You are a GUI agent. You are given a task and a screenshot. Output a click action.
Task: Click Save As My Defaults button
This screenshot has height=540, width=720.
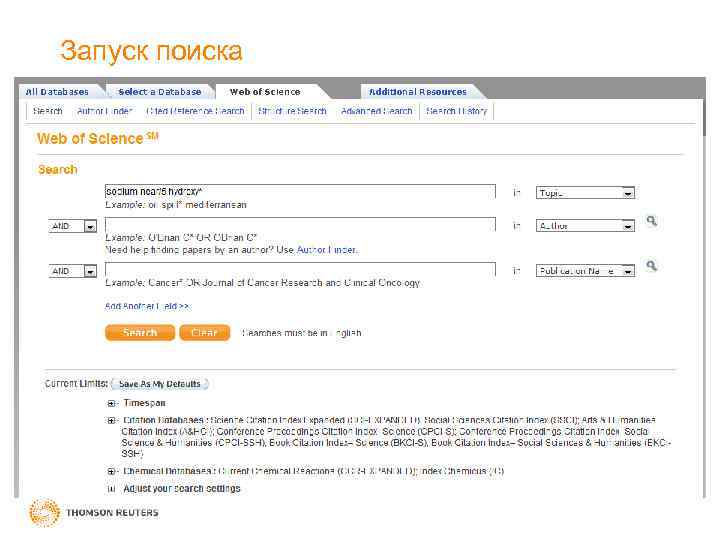pyautogui.click(x=160, y=384)
